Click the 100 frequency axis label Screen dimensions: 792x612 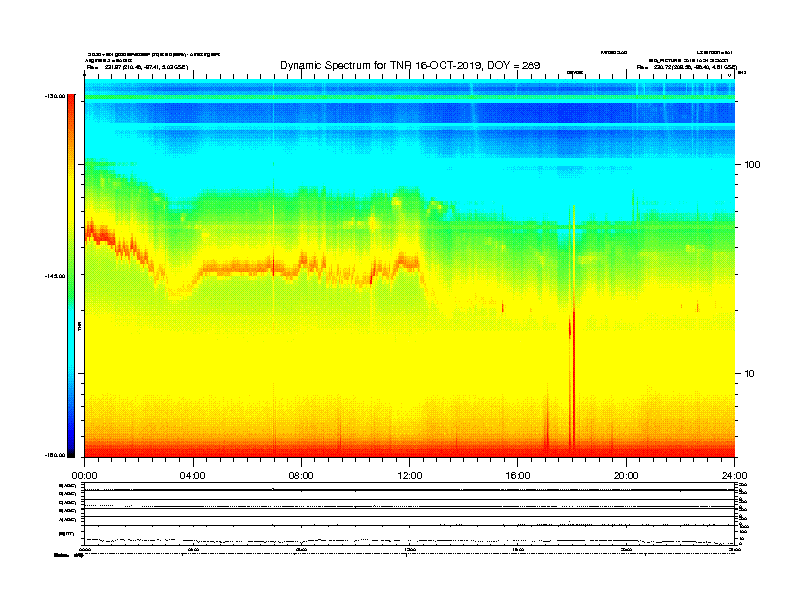tap(752, 165)
